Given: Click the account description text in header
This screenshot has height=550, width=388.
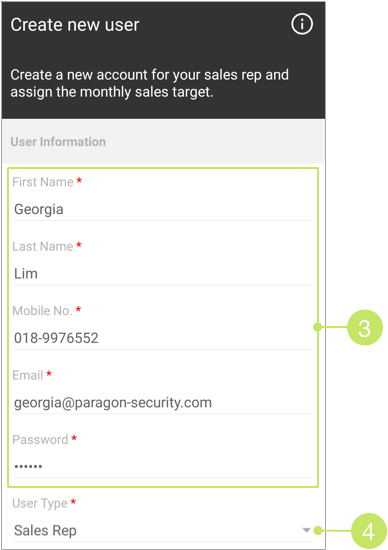Looking at the screenshot, I should click(150, 83).
